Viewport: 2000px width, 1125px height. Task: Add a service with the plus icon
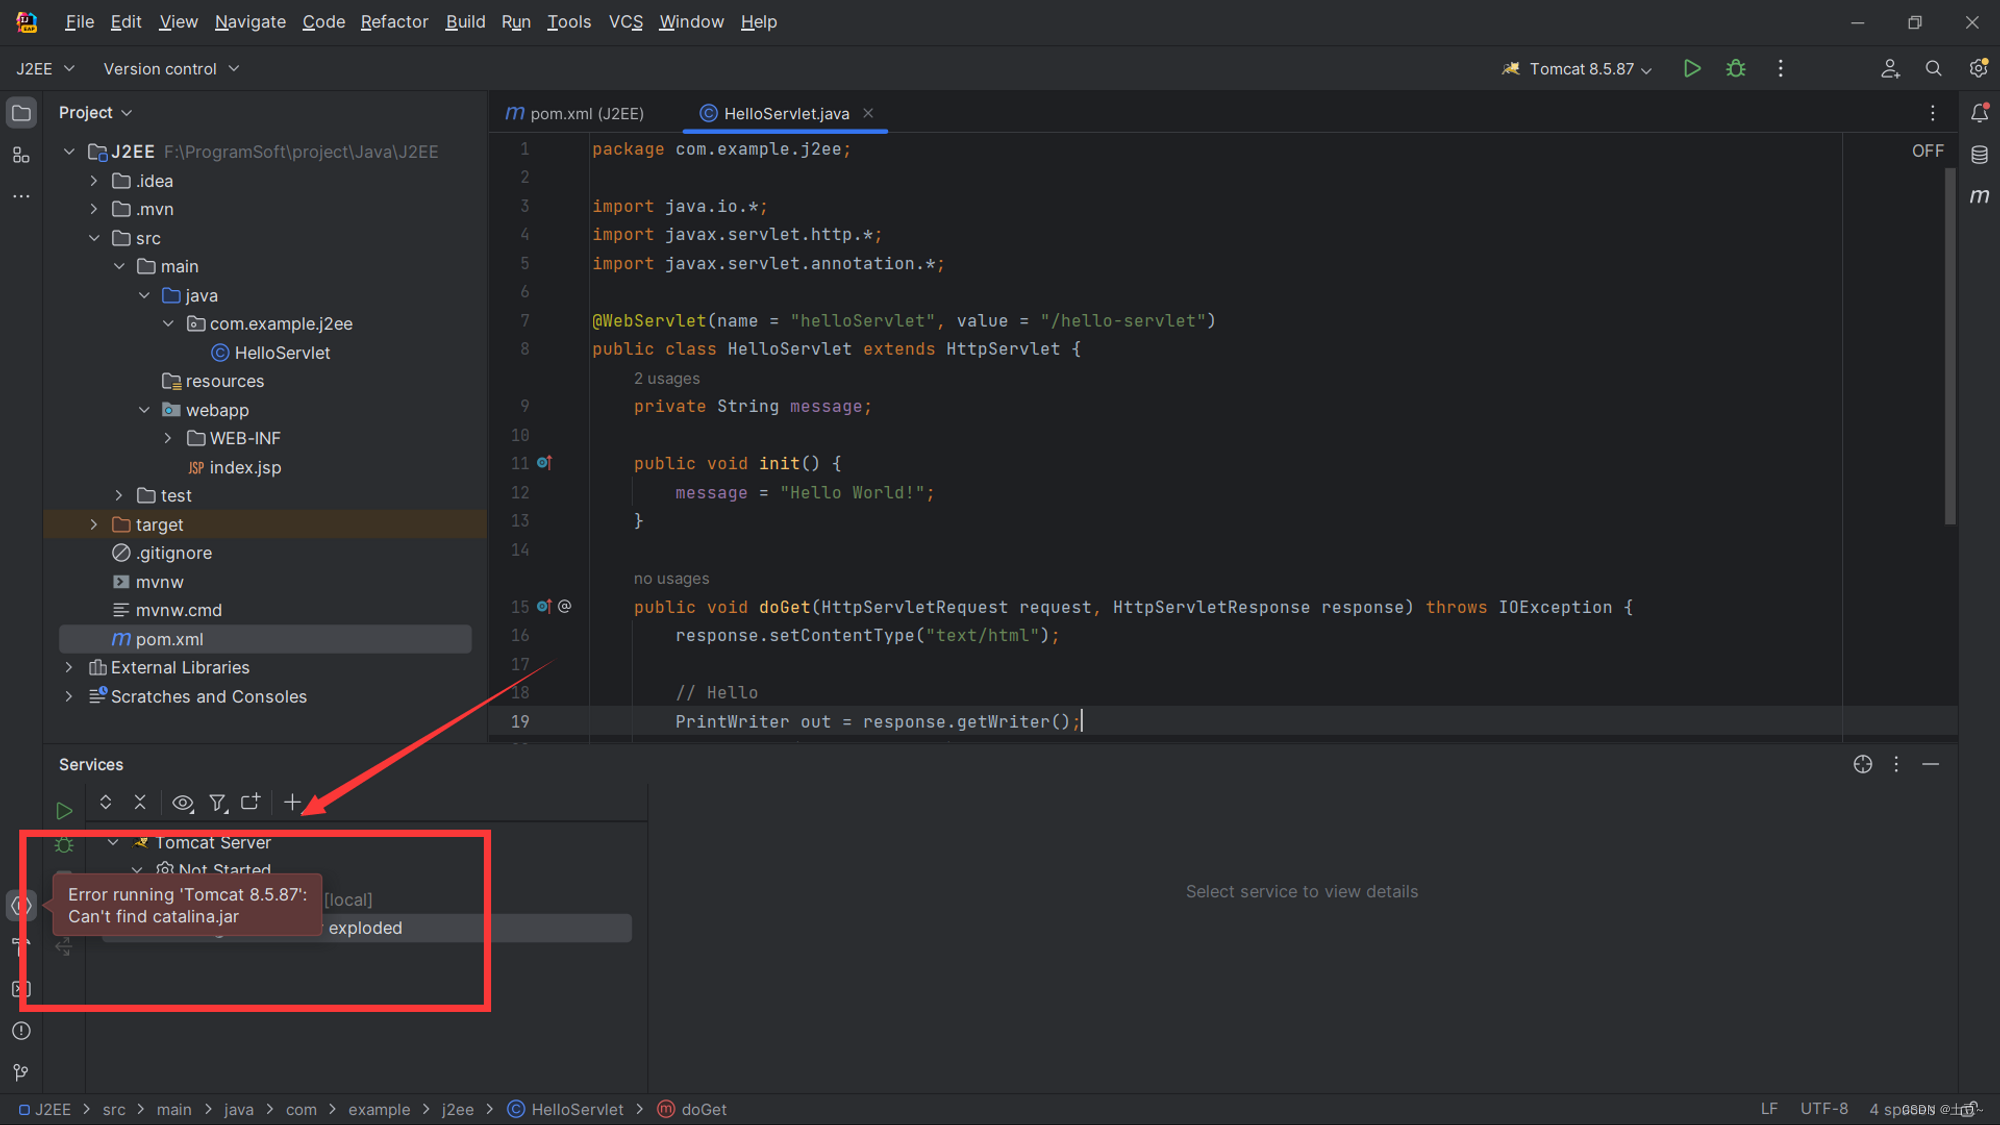click(292, 803)
